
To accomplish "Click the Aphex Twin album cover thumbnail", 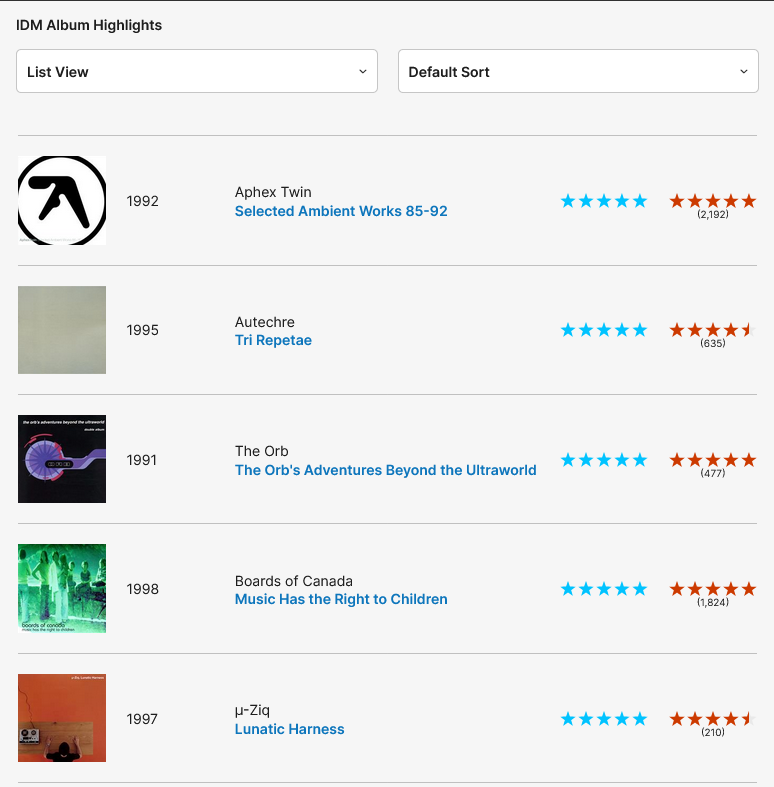I will (62, 200).
